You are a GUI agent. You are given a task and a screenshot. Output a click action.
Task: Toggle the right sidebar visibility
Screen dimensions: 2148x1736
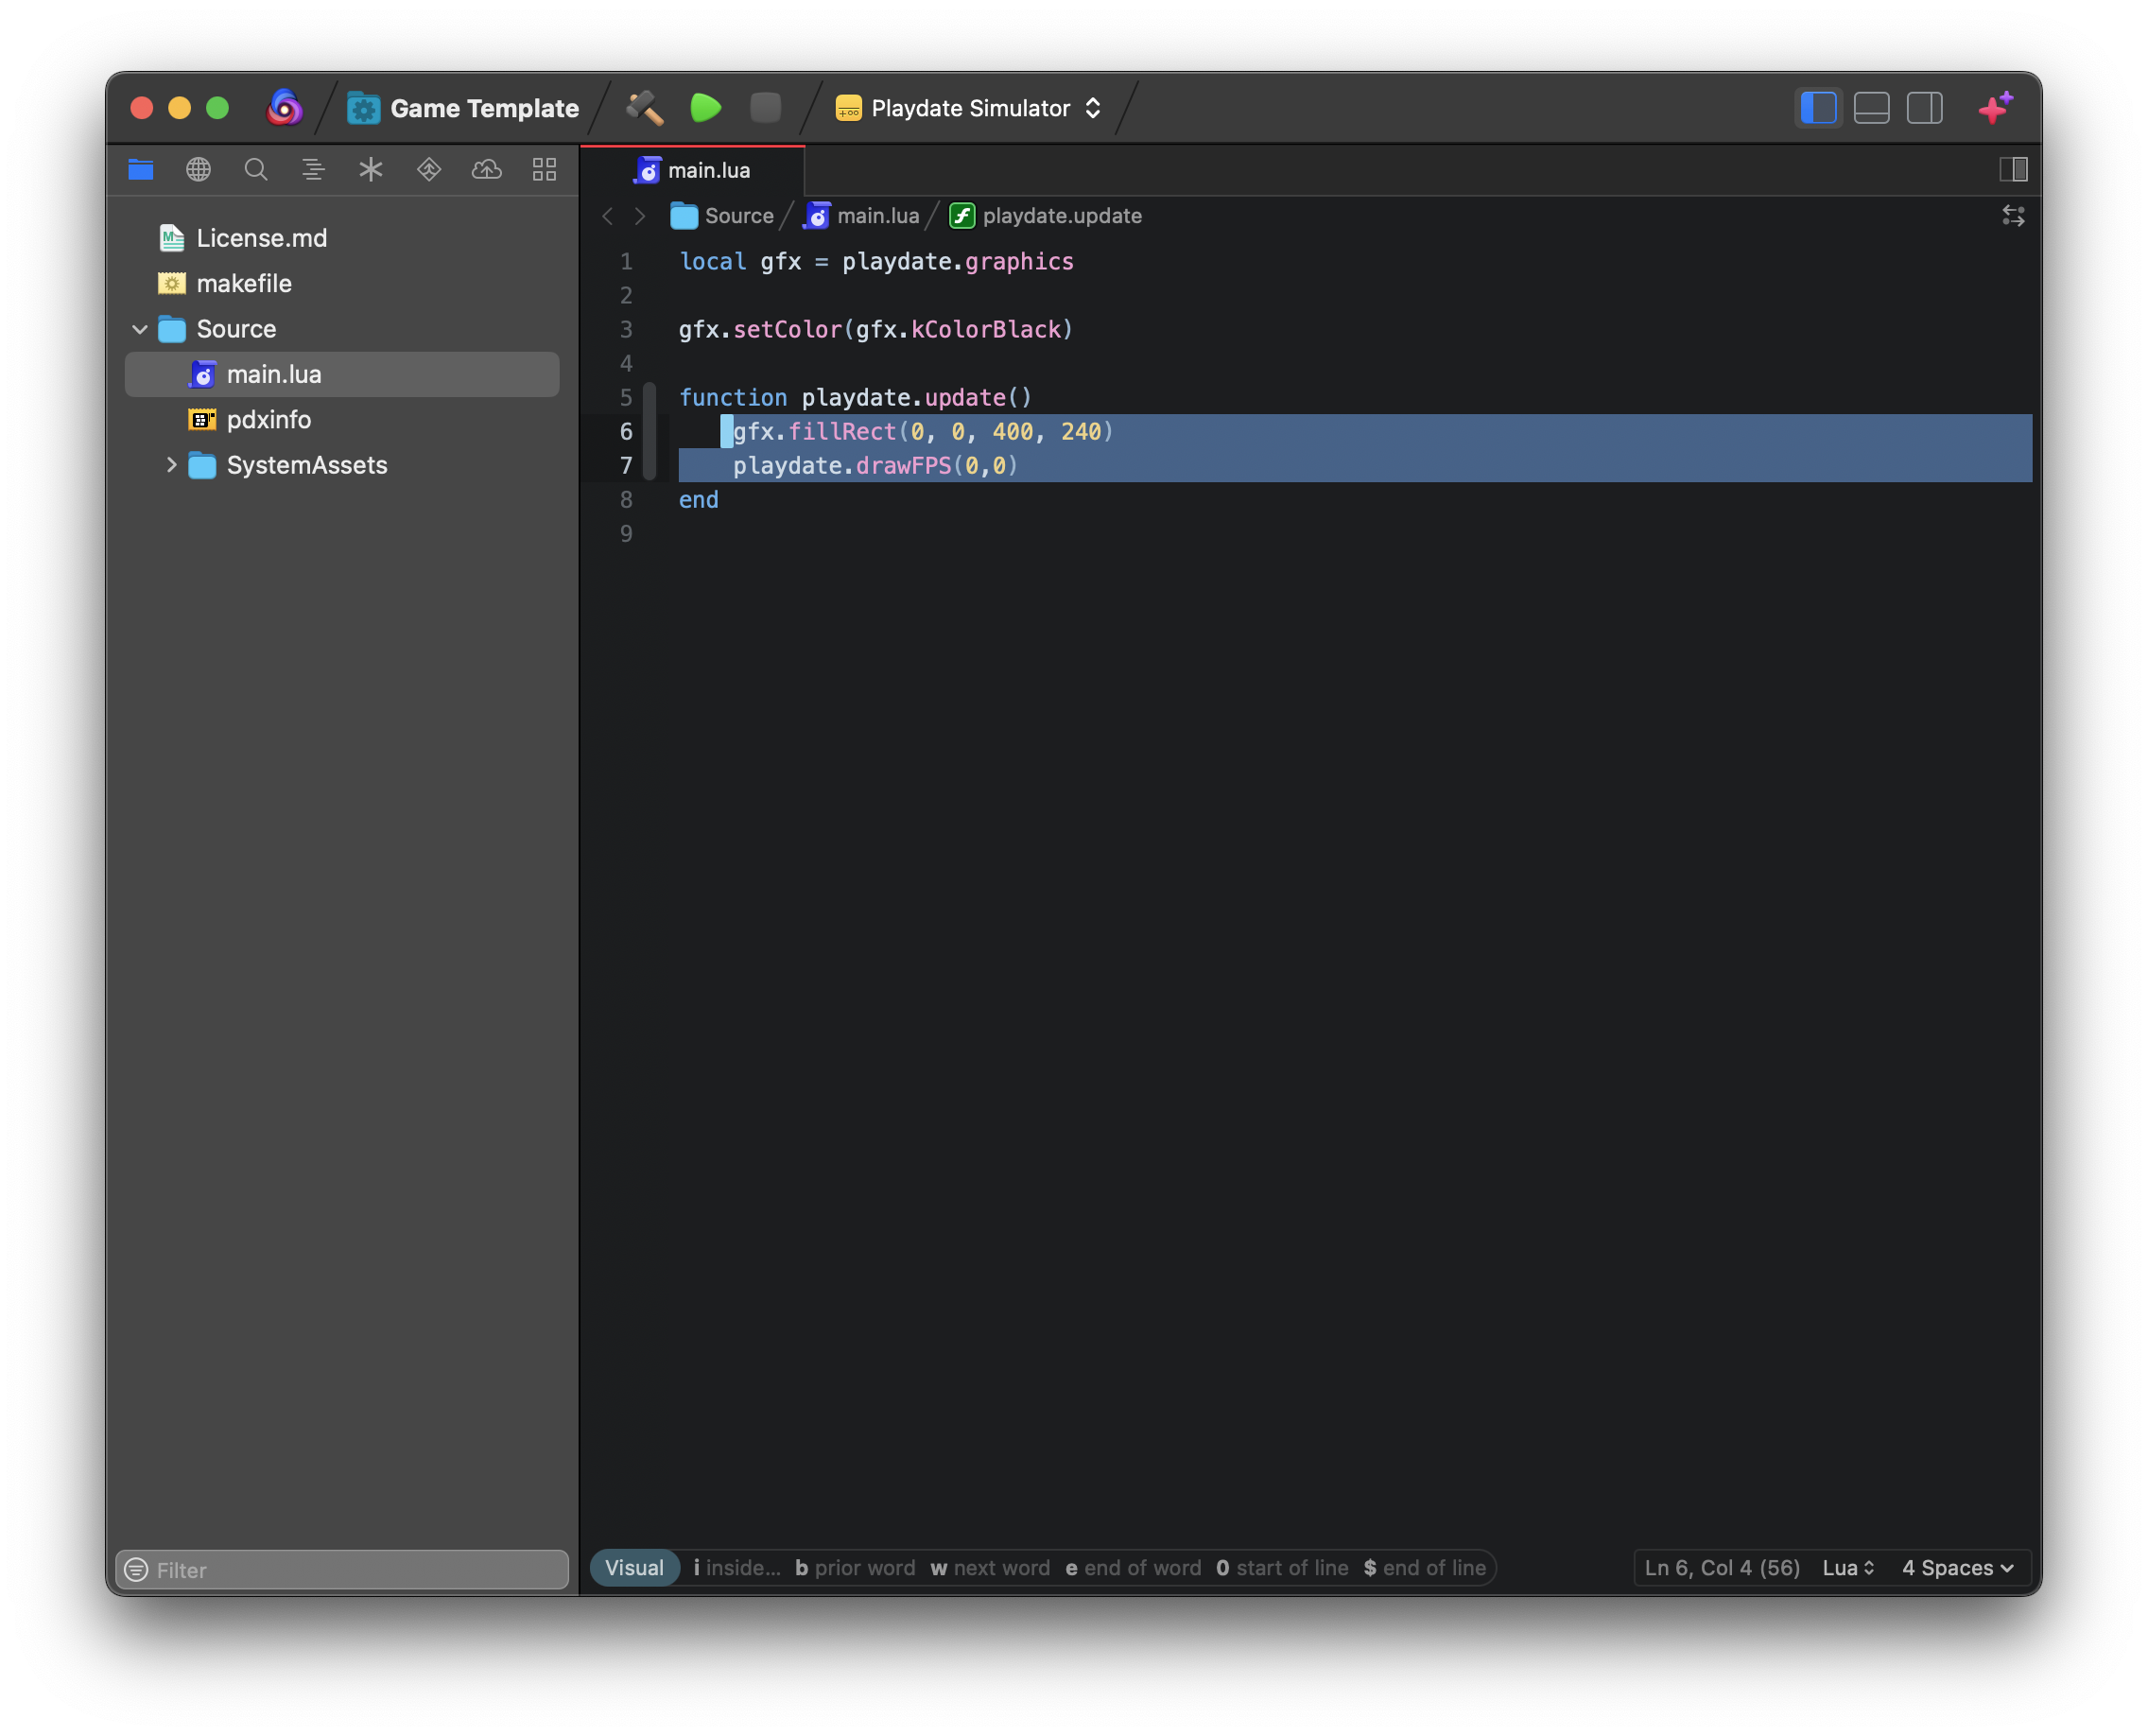point(1925,108)
